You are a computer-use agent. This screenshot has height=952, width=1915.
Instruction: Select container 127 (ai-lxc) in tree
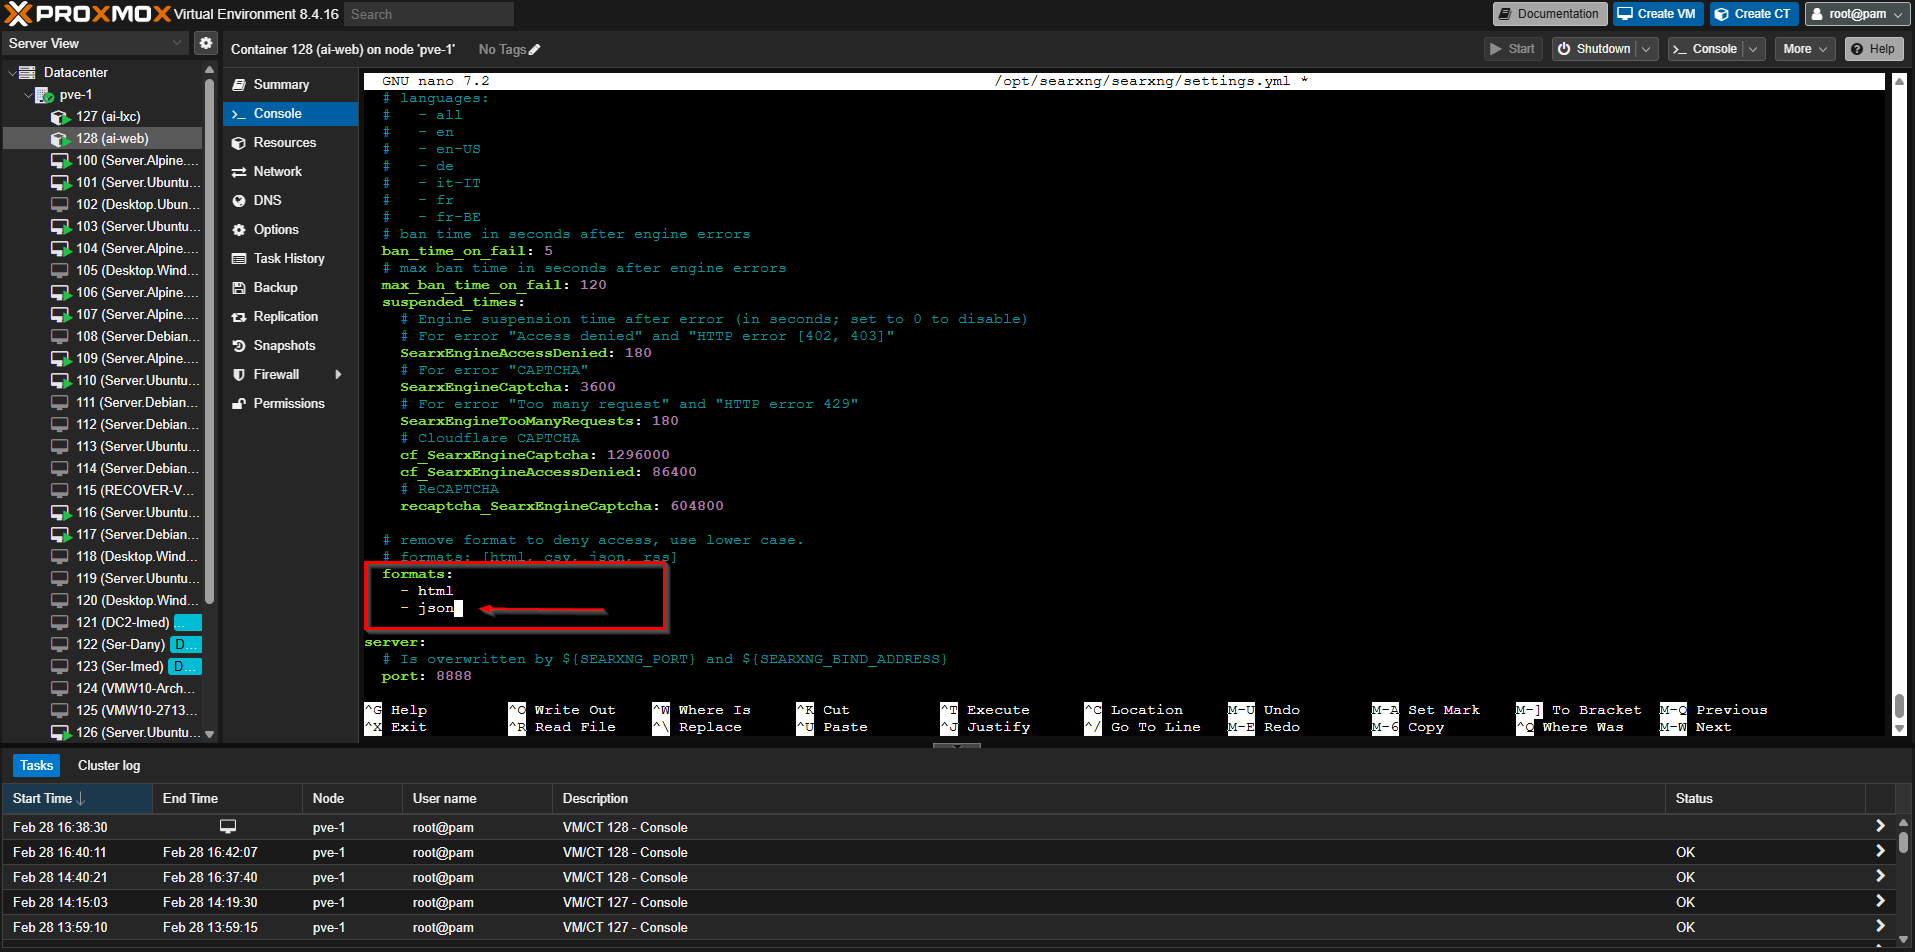tap(108, 117)
